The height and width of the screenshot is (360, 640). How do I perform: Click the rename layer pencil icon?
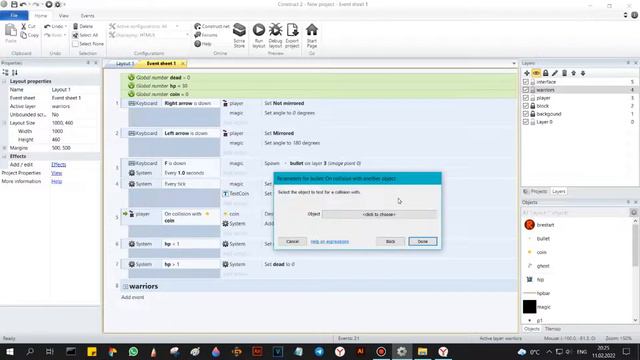tap(555, 73)
